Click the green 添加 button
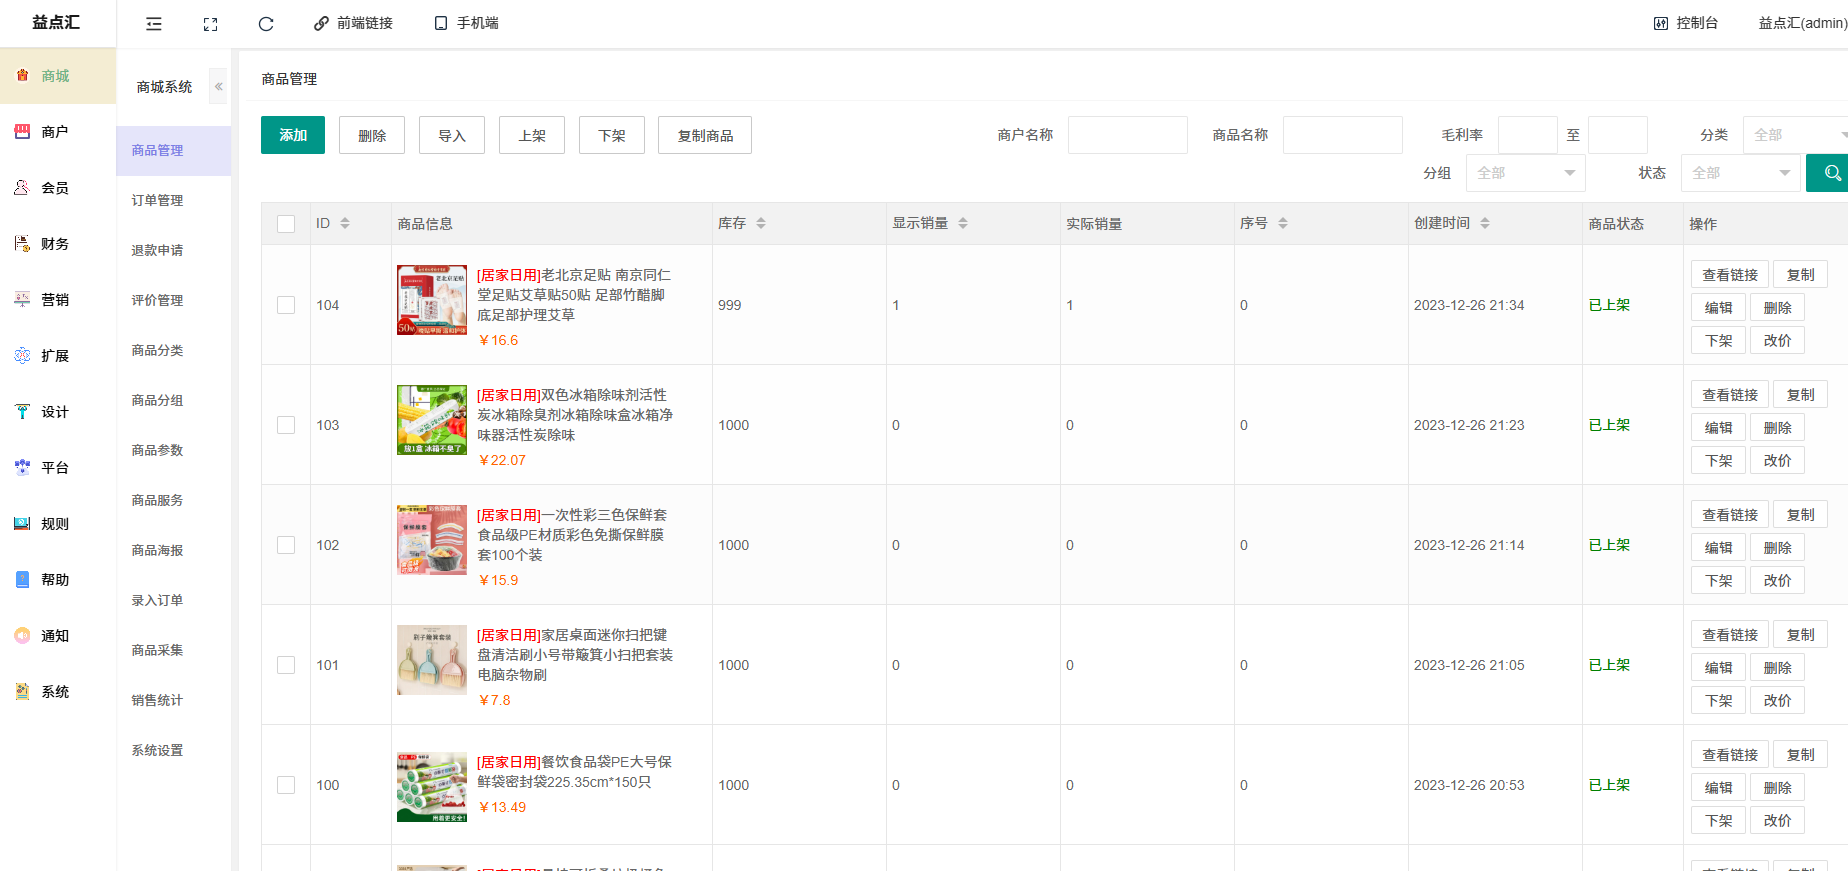Screen dimensions: 1848x871 [293, 135]
